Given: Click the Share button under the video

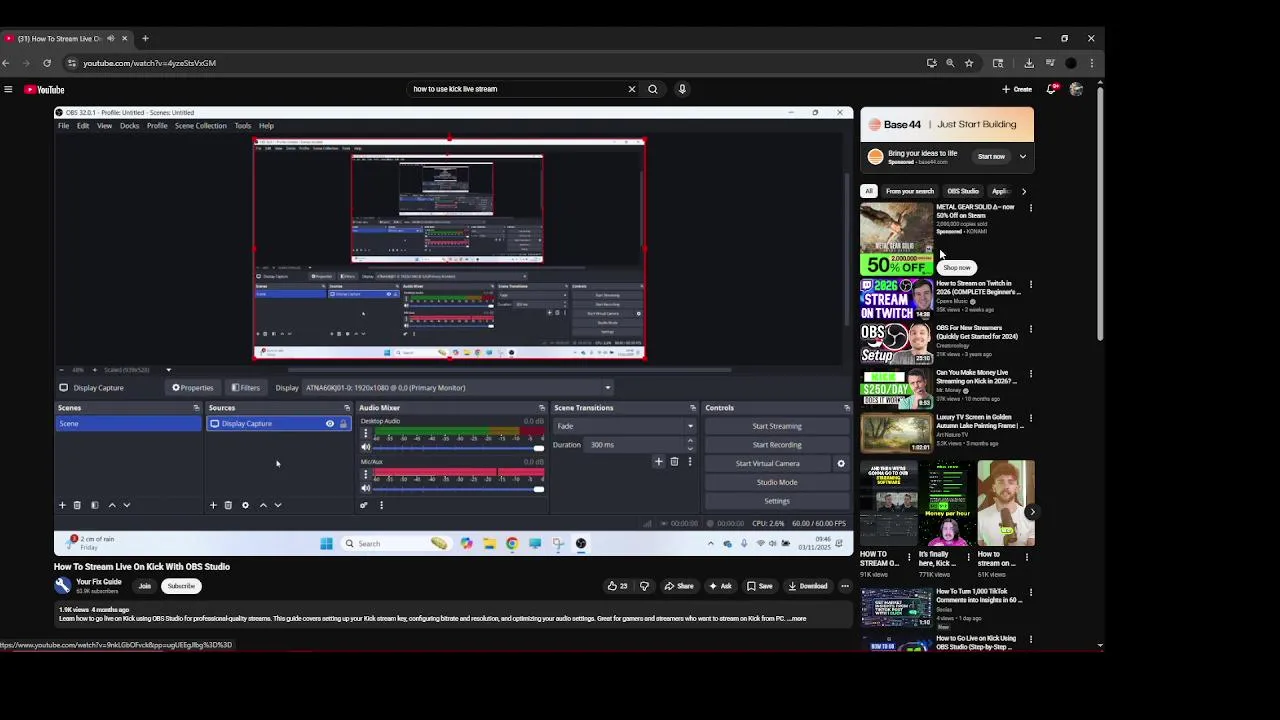Looking at the screenshot, I should click(680, 586).
